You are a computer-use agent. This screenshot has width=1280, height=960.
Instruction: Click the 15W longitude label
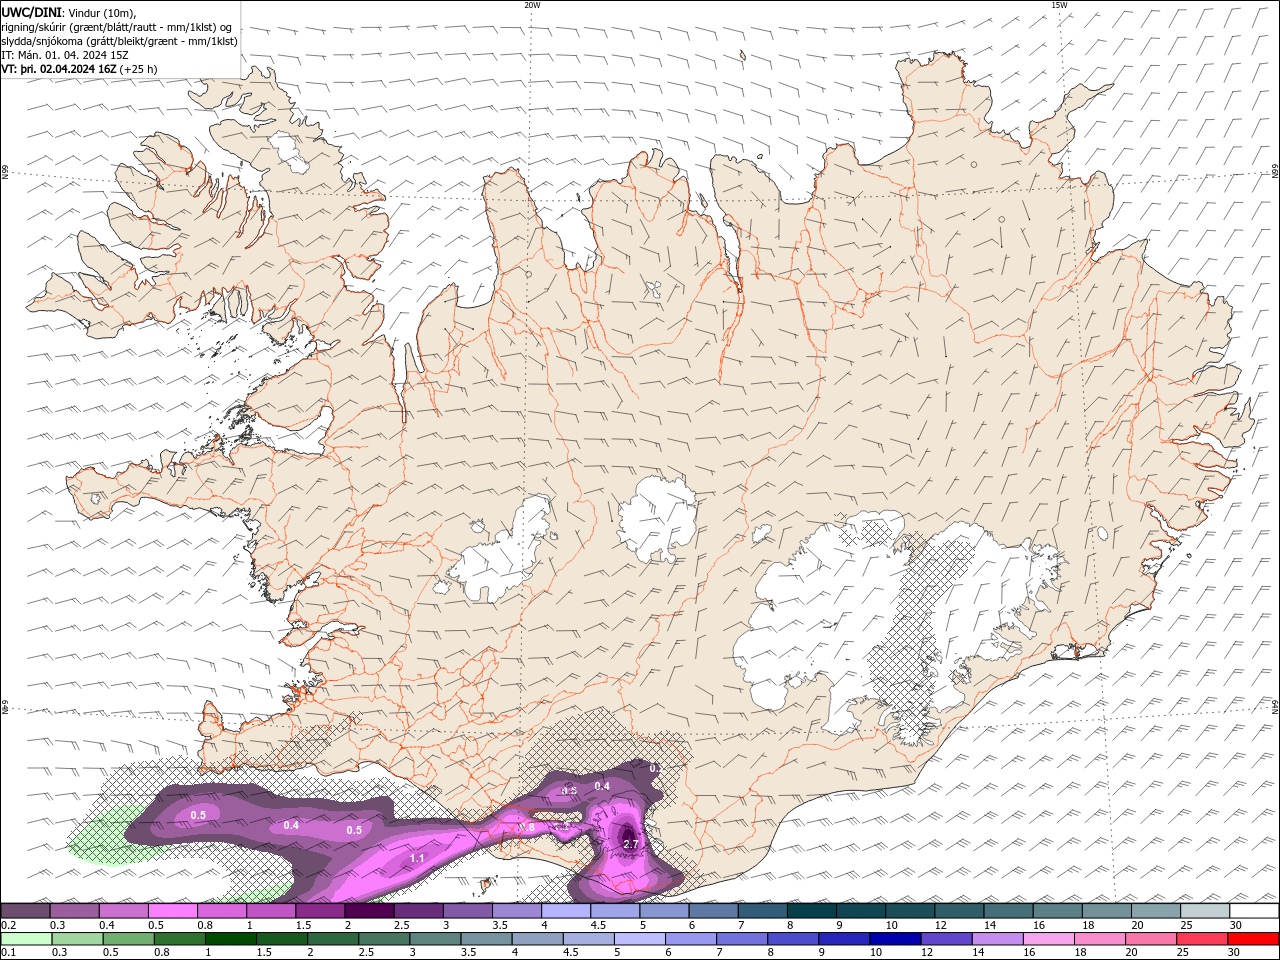pos(1059,5)
